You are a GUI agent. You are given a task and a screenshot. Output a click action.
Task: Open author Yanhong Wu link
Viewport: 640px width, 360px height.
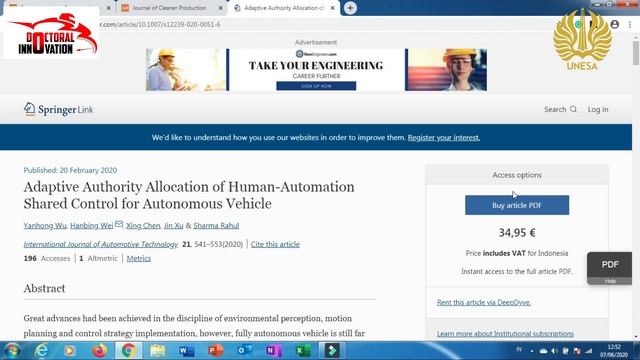click(45, 225)
